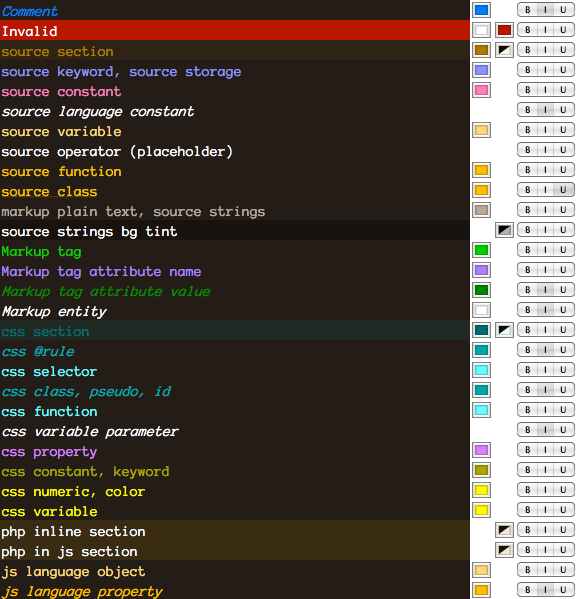Select the 'css section' row
The height and width of the screenshot is (599, 580).
(x=235, y=330)
